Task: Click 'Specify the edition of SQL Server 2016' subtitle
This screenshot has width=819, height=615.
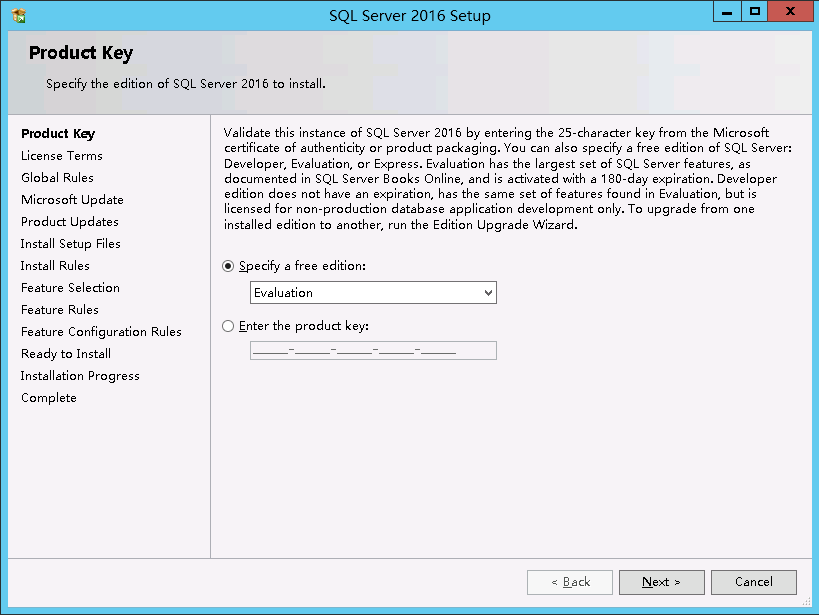Action: pos(185,84)
